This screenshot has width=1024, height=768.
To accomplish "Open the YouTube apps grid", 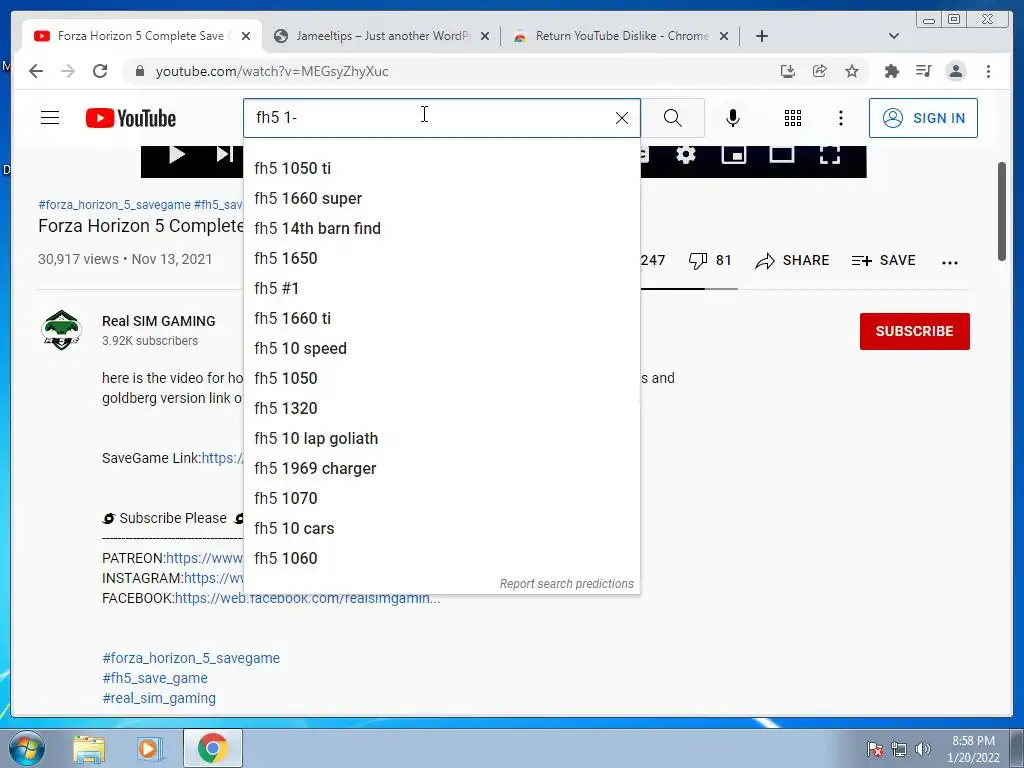I will [793, 118].
